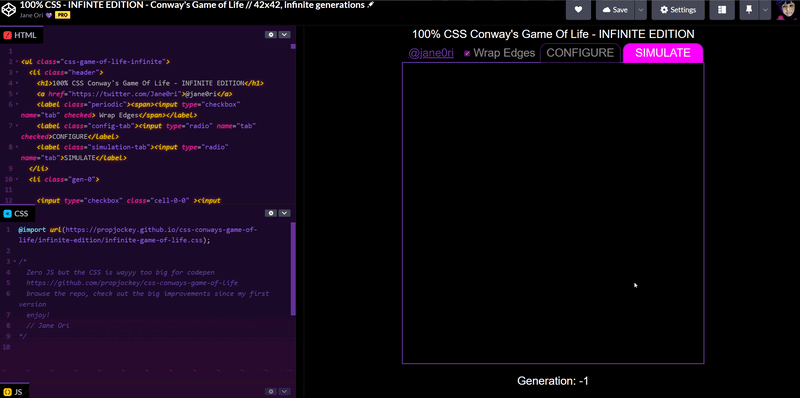This screenshot has width=800, height=398.
Task: Switch to the SIMULATE tab
Action: 663,53
